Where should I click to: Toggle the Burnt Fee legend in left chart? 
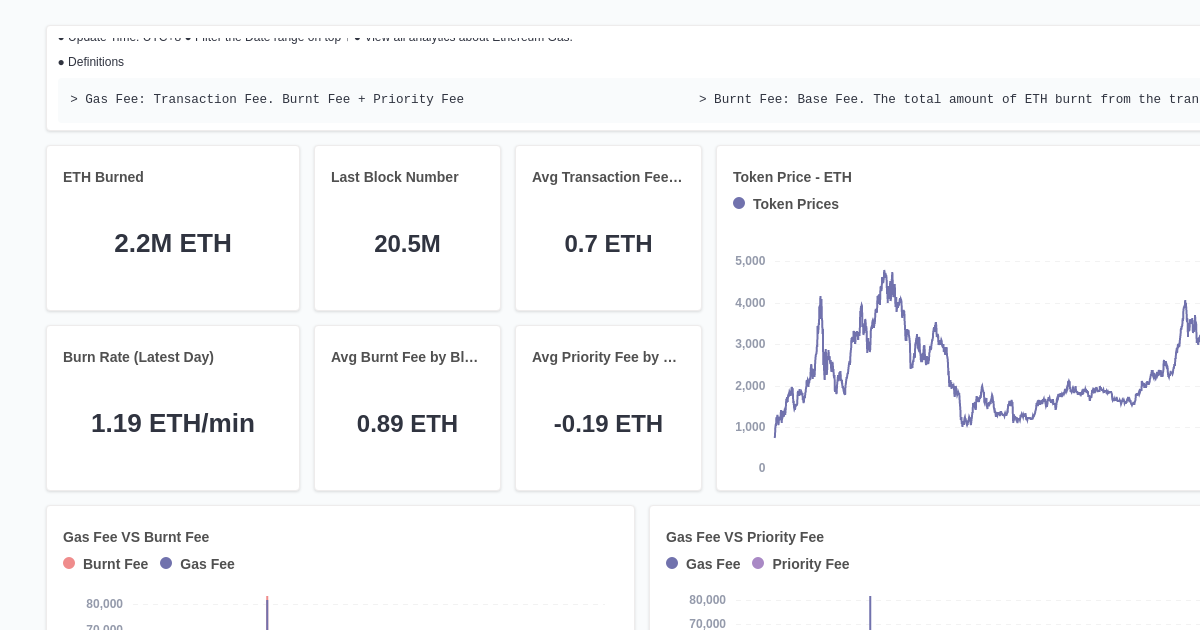[x=69, y=563]
